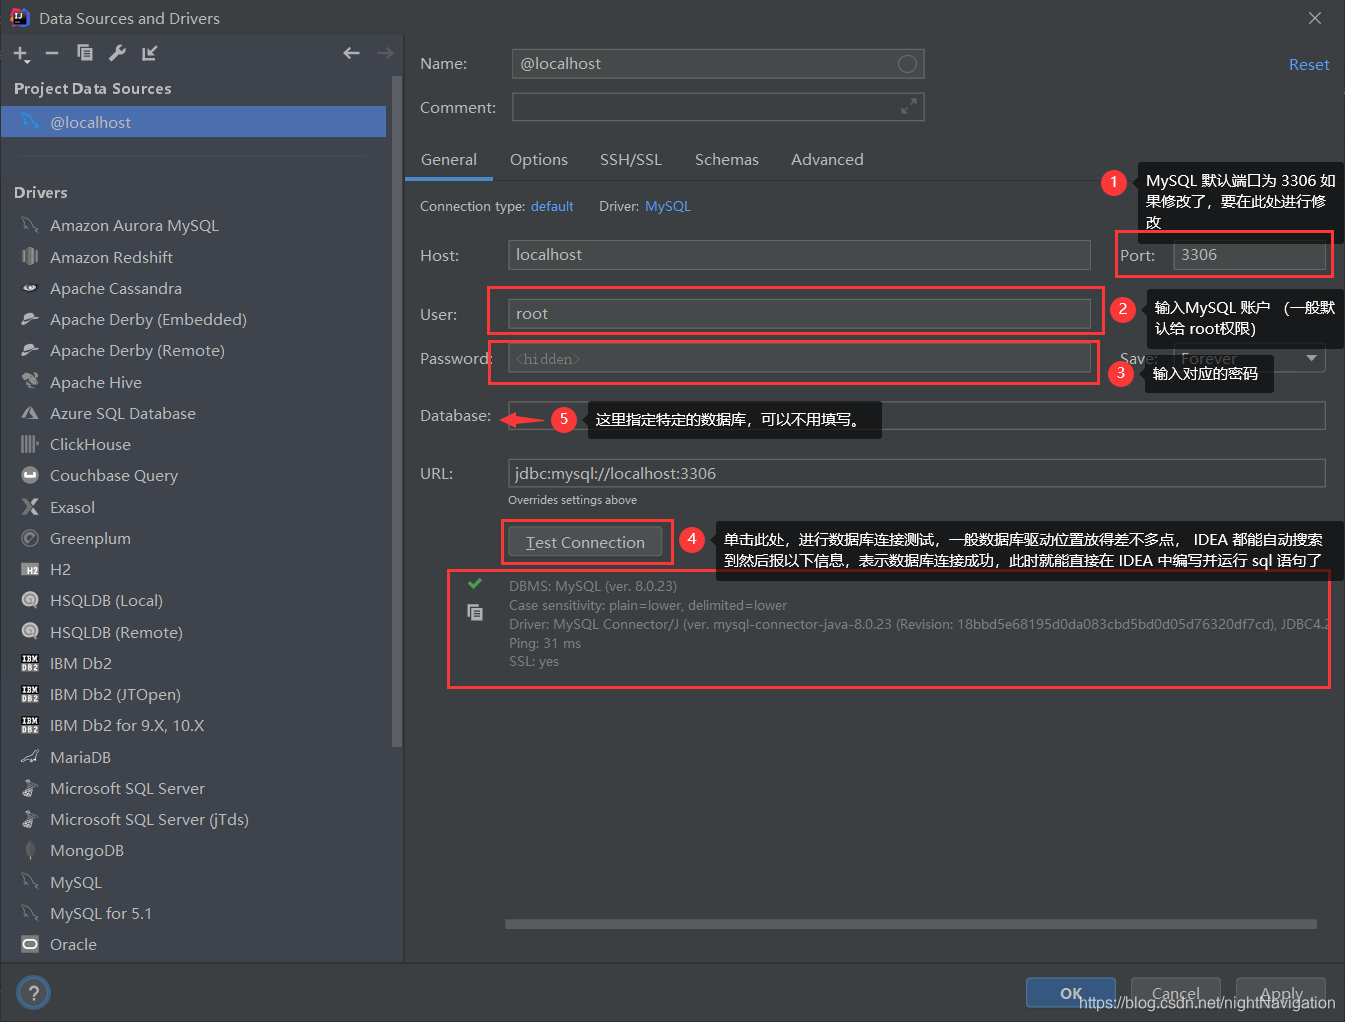Click the Test Connection button
The width and height of the screenshot is (1345, 1022).
[x=585, y=542]
